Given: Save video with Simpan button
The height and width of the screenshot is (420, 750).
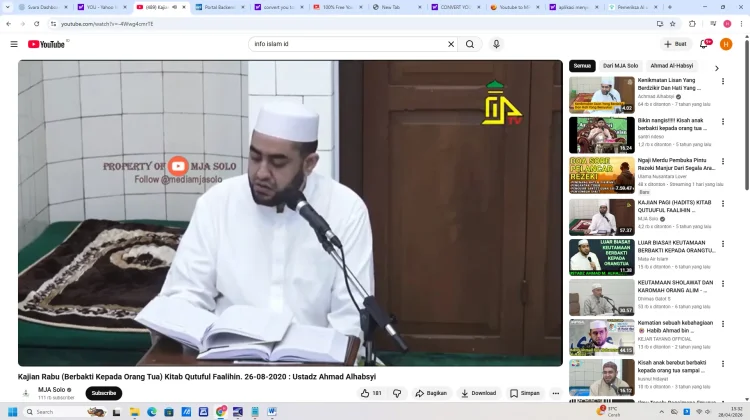Looking at the screenshot, I should [525, 393].
